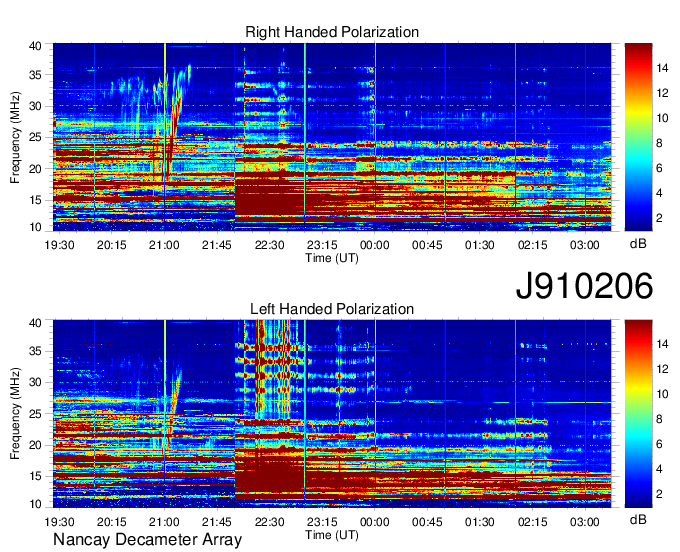Click 10 MHz tick on Right Handed frequency axis
Screen dimensions: 680x552
point(35,227)
